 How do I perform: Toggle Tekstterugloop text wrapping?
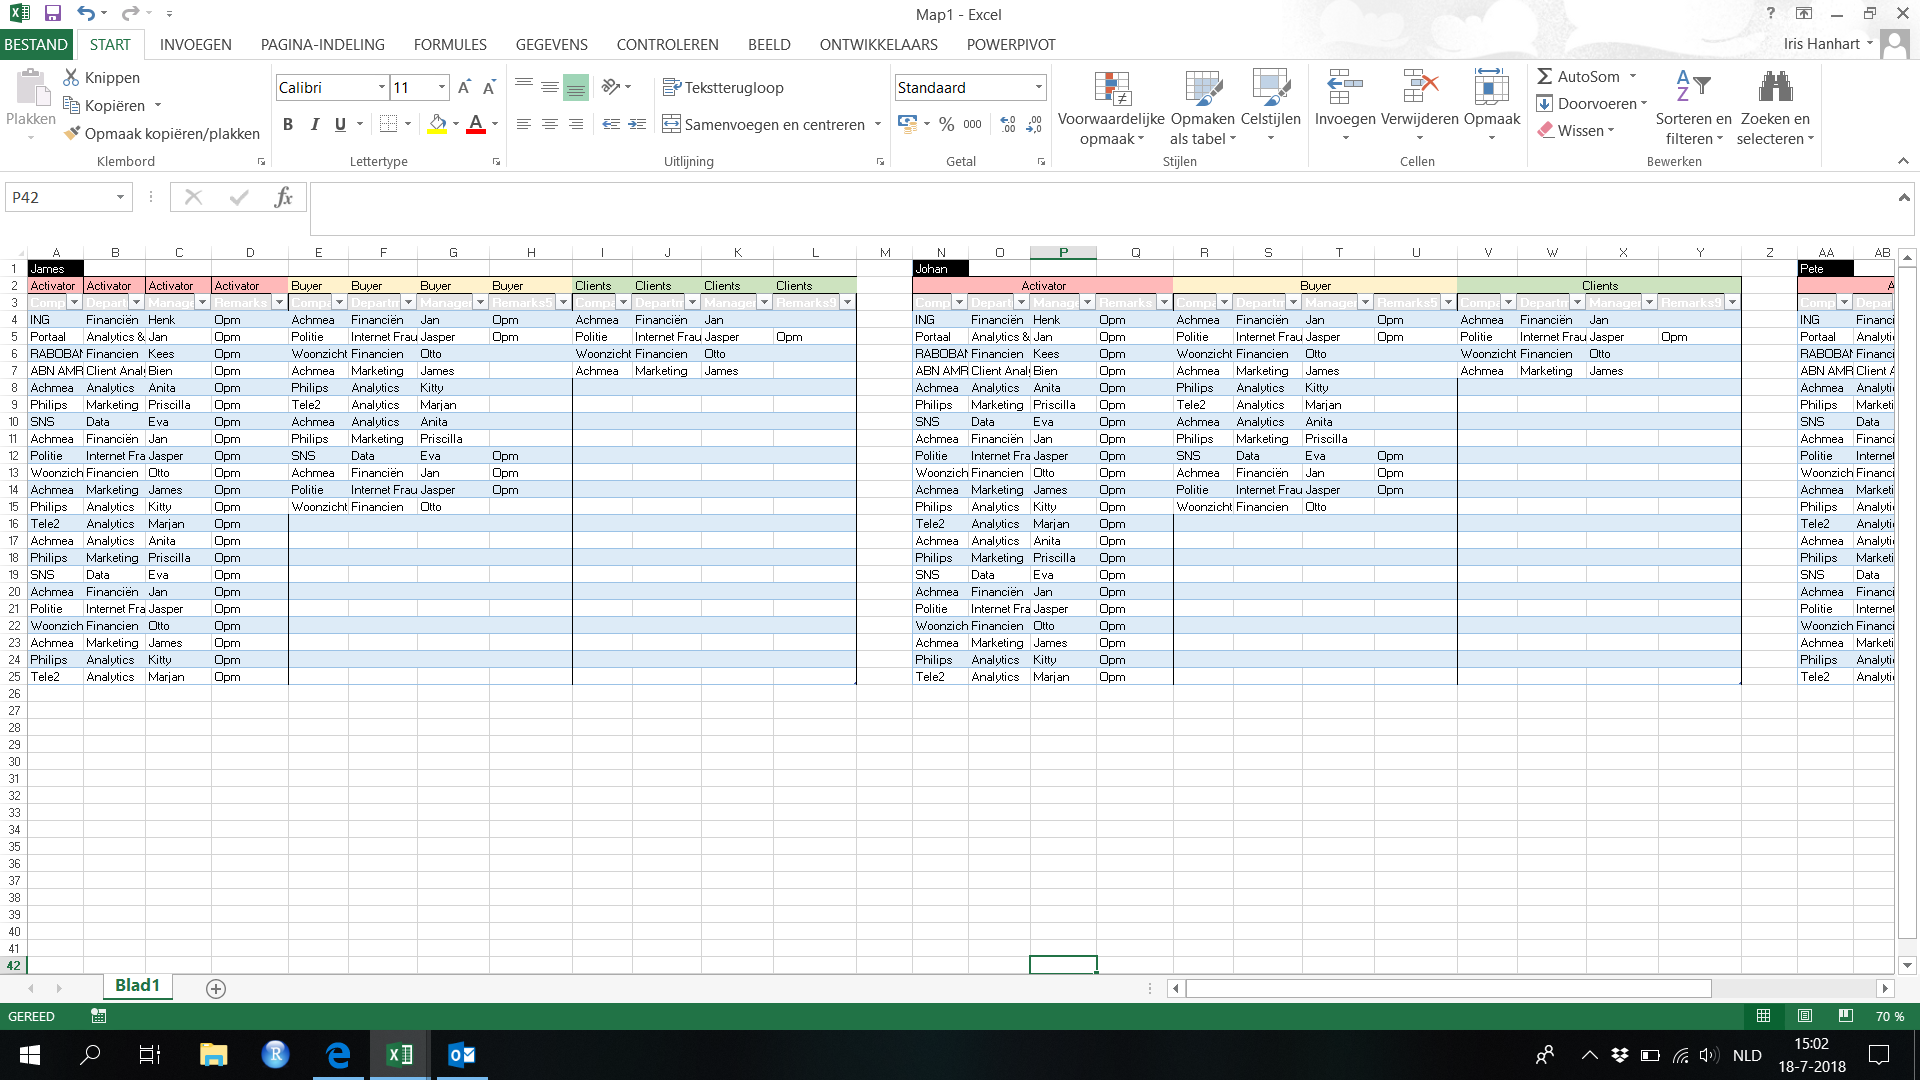pyautogui.click(x=723, y=88)
